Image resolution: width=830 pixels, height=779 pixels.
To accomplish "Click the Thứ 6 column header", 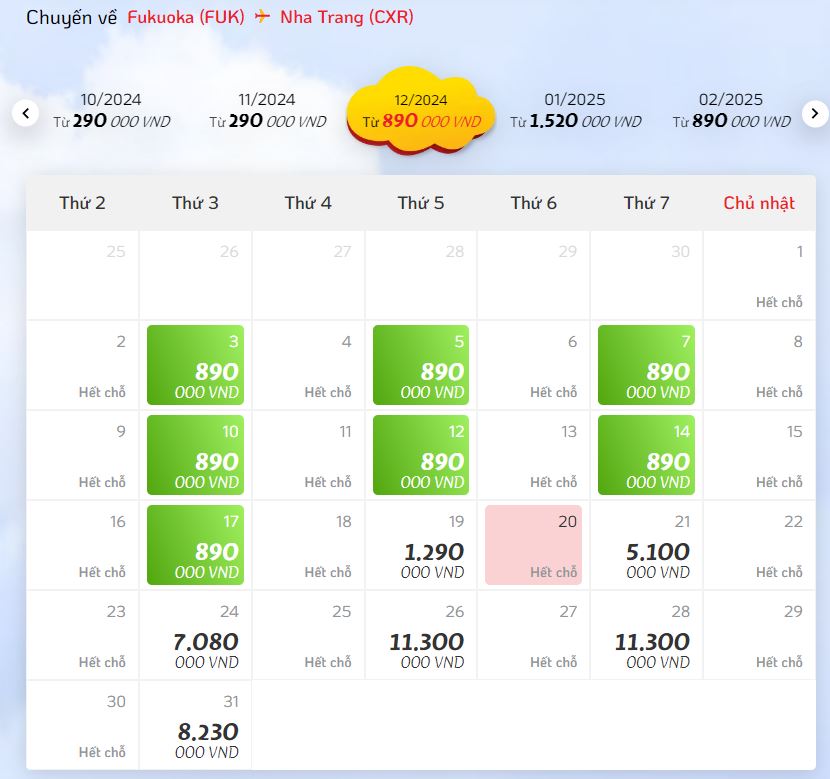I will point(534,203).
